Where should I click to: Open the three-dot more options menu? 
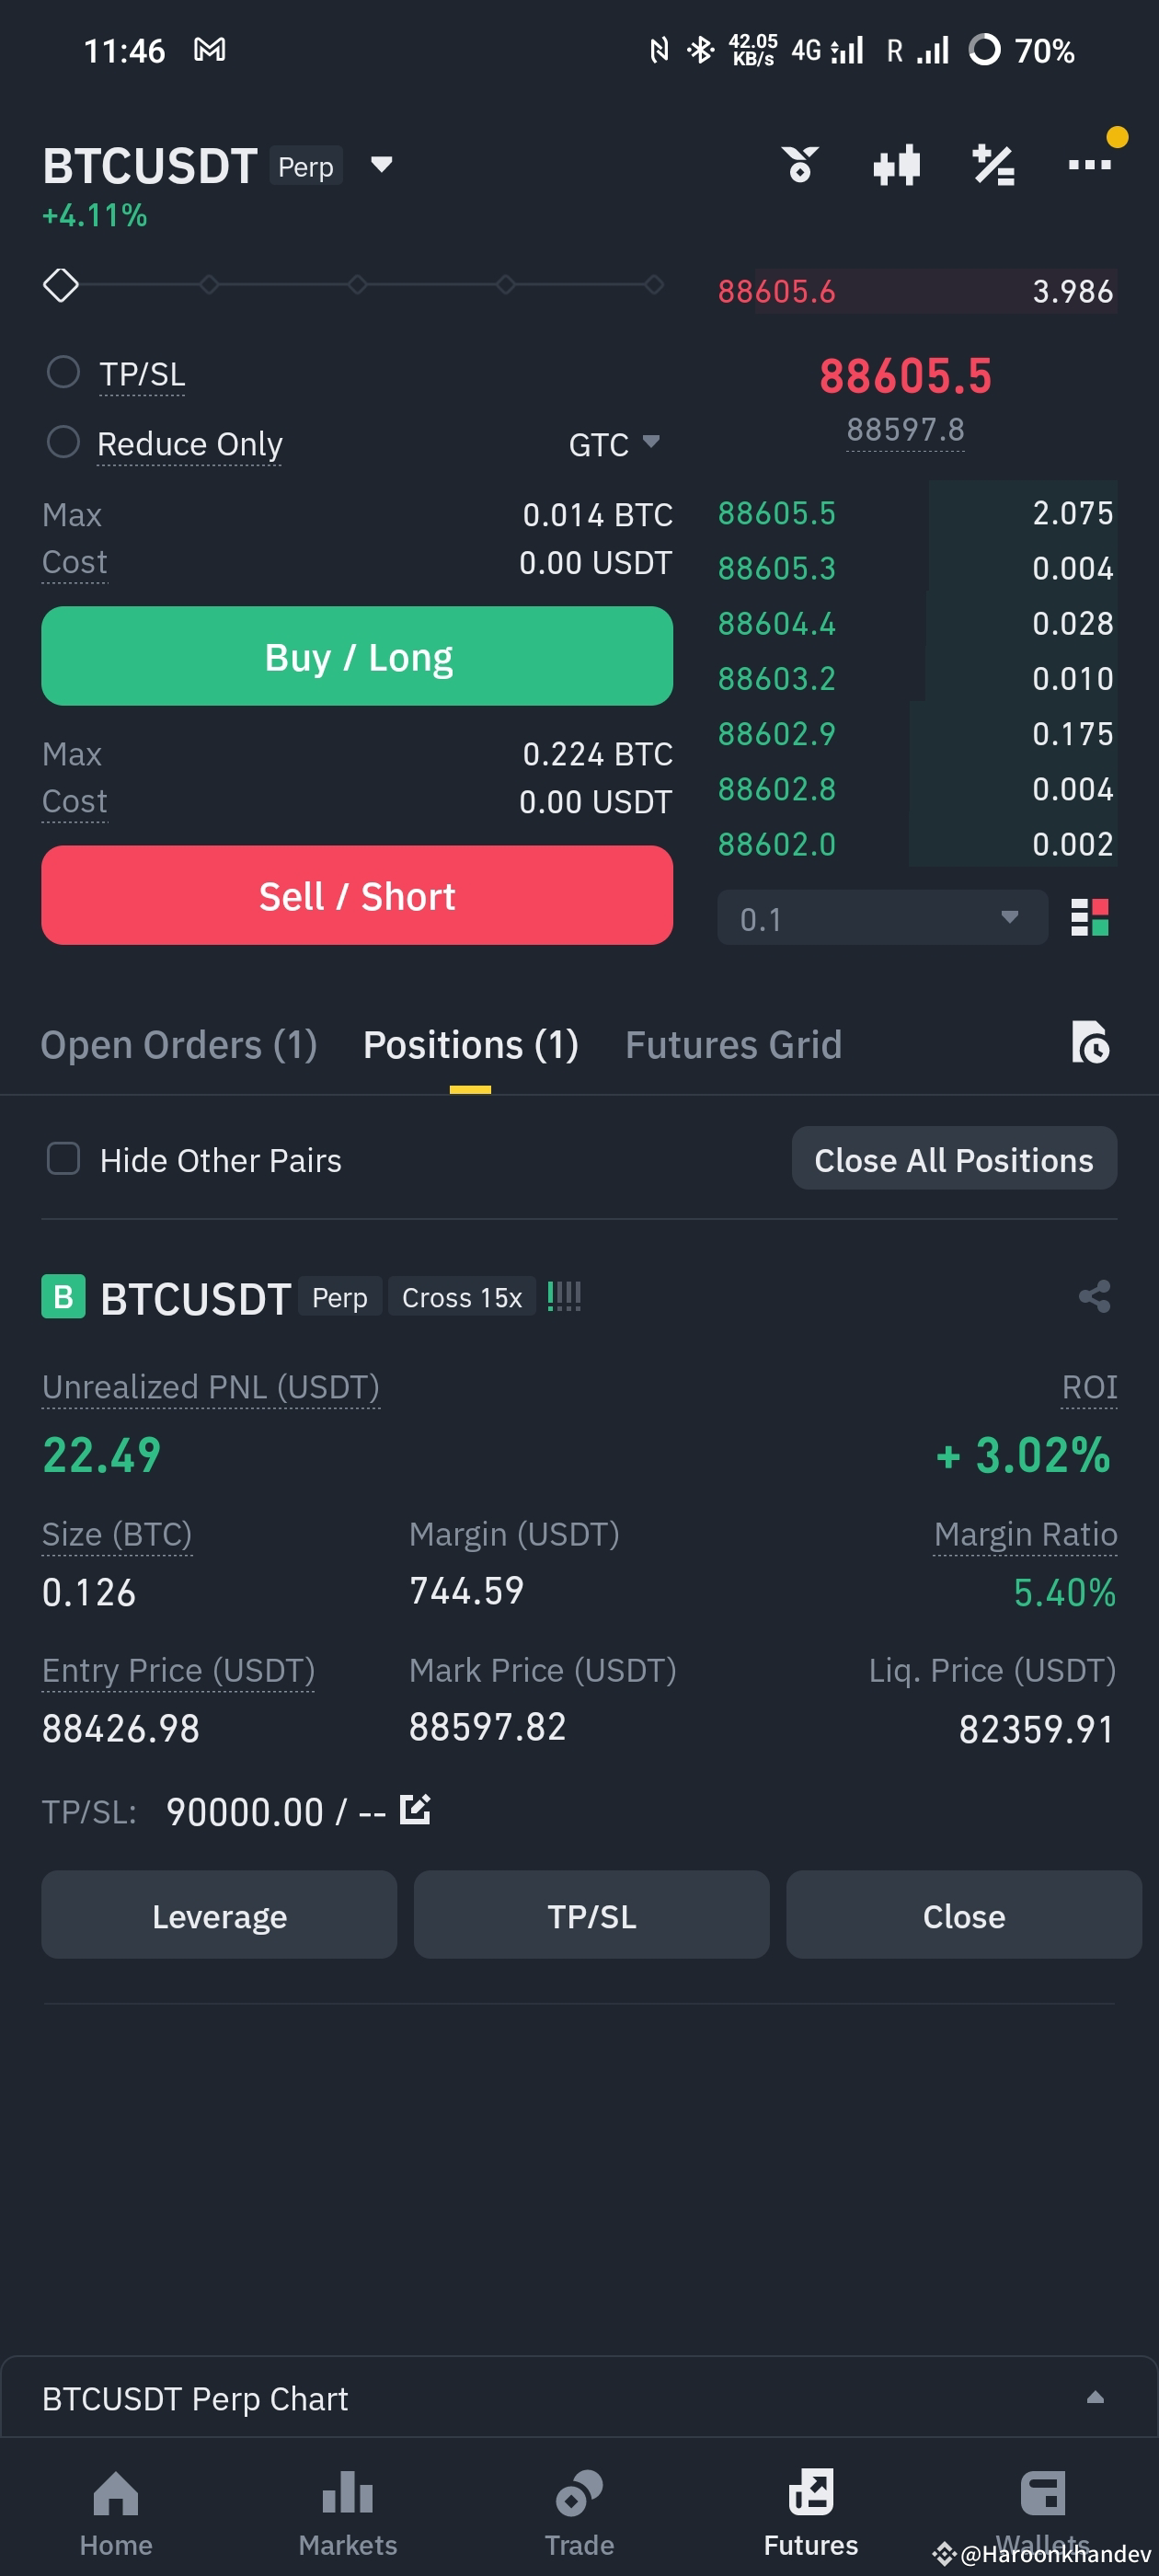[1089, 164]
